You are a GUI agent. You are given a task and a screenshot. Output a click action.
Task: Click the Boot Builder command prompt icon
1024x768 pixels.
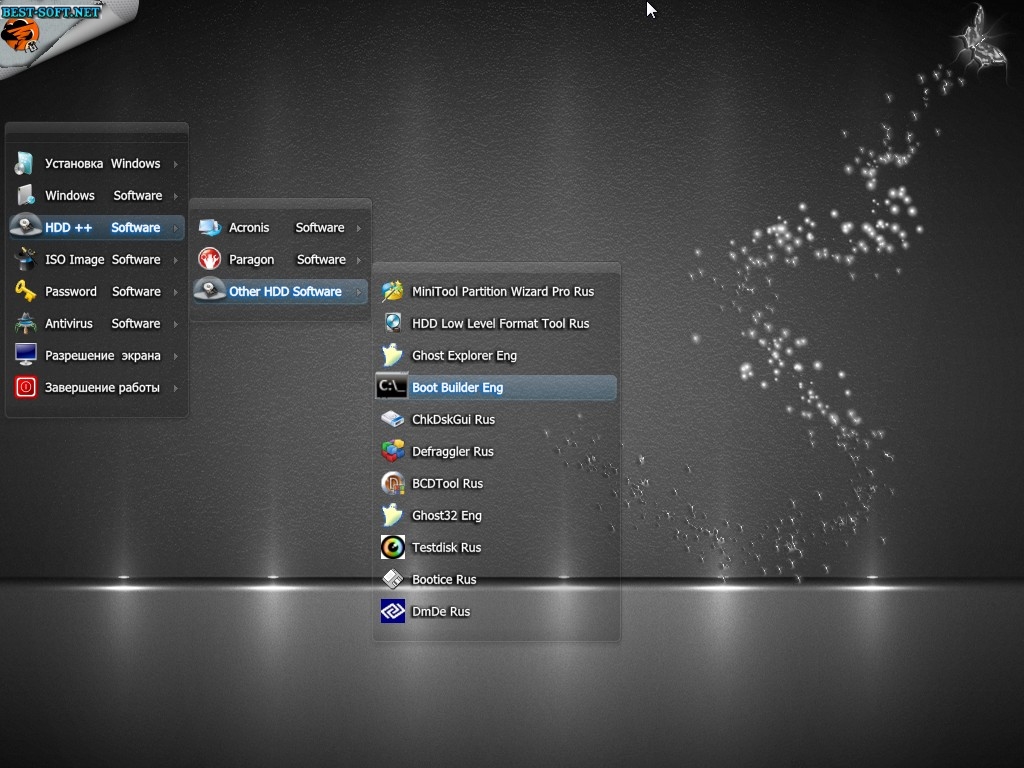pyautogui.click(x=391, y=387)
